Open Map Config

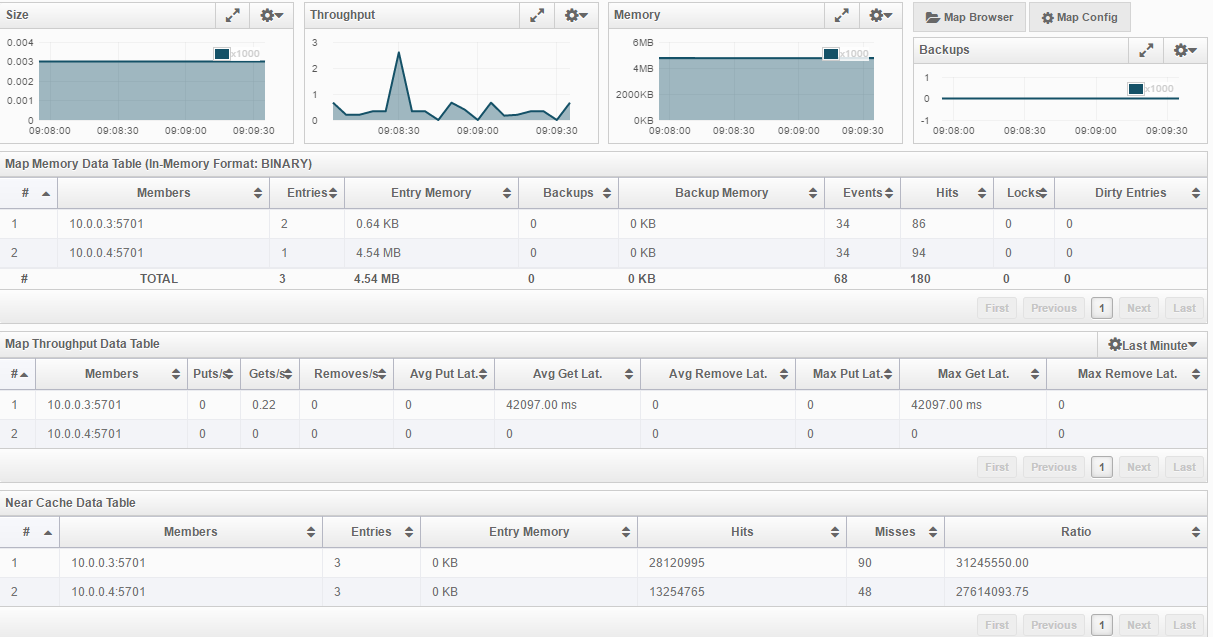1080,17
